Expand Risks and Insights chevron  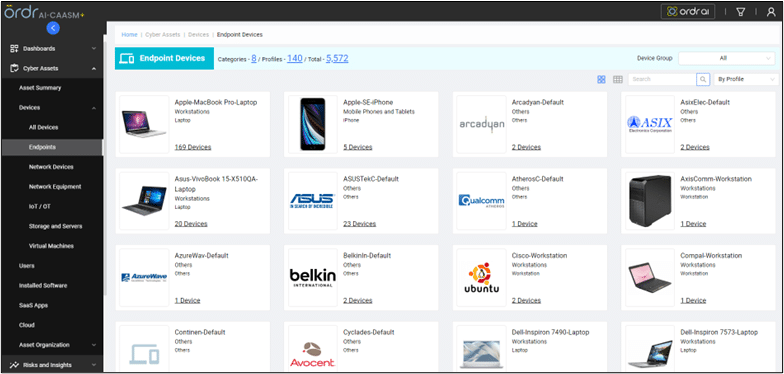tap(94, 365)
